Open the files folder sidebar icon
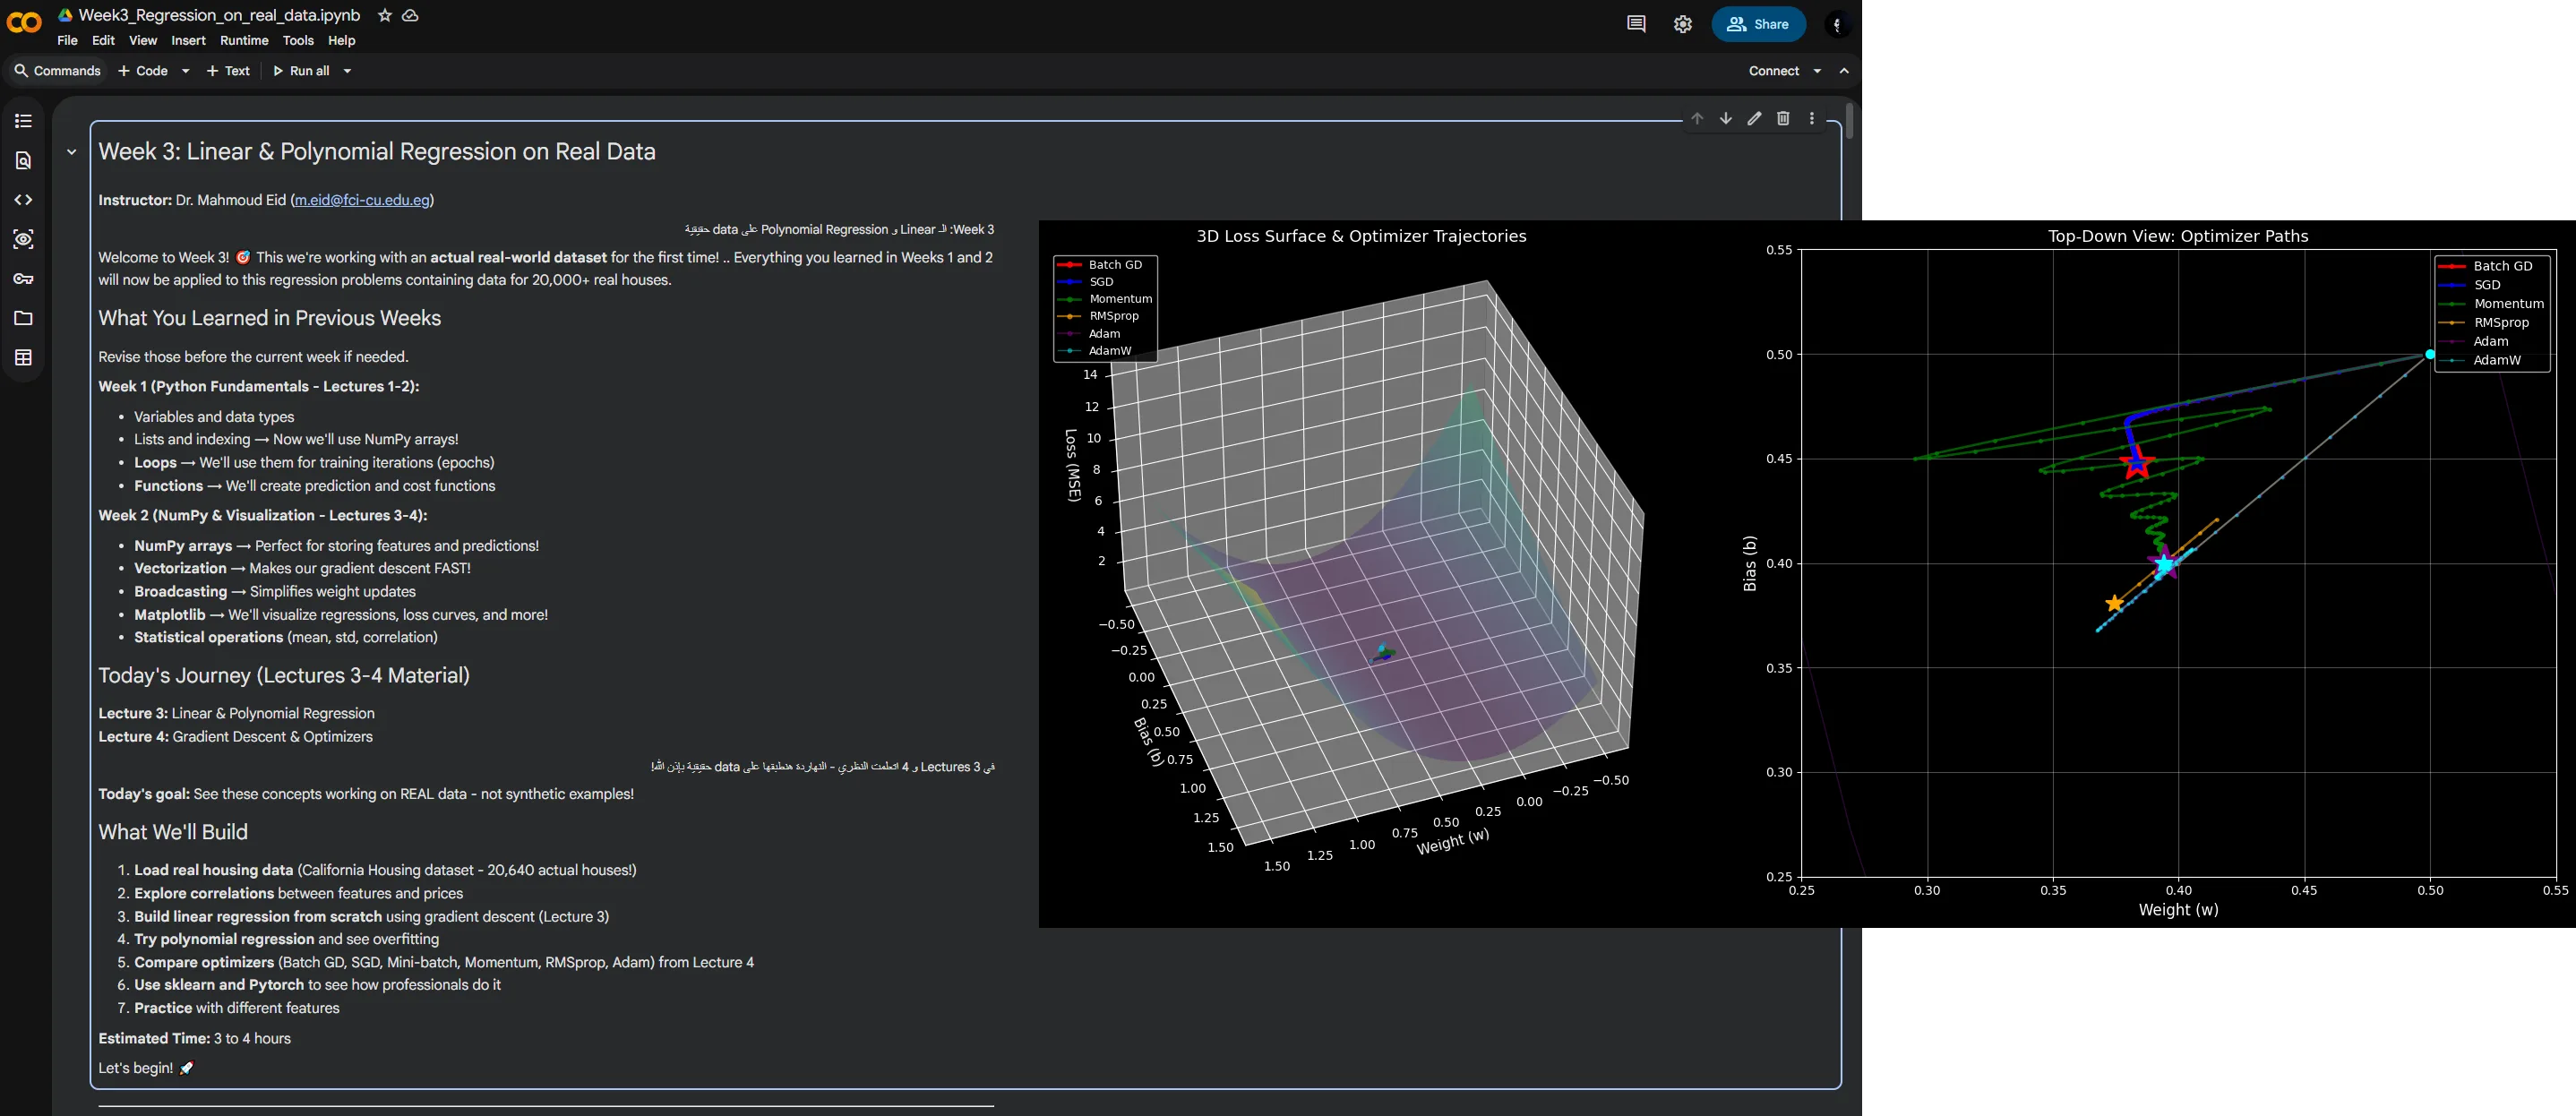The height and width of the screenshot is (1116, 2576). pos(24,318)
